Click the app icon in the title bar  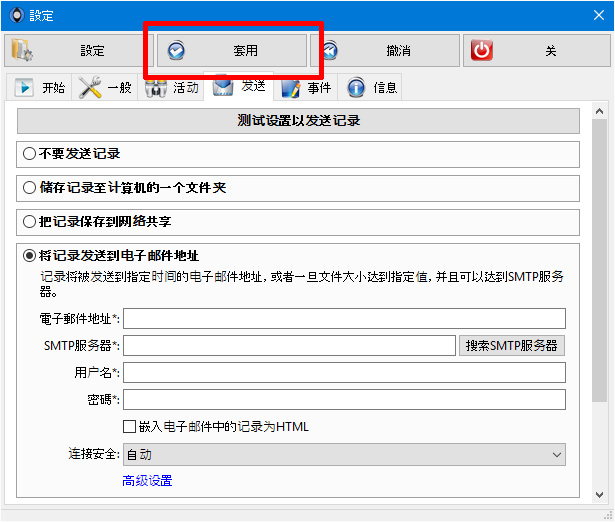pos(16,15)
